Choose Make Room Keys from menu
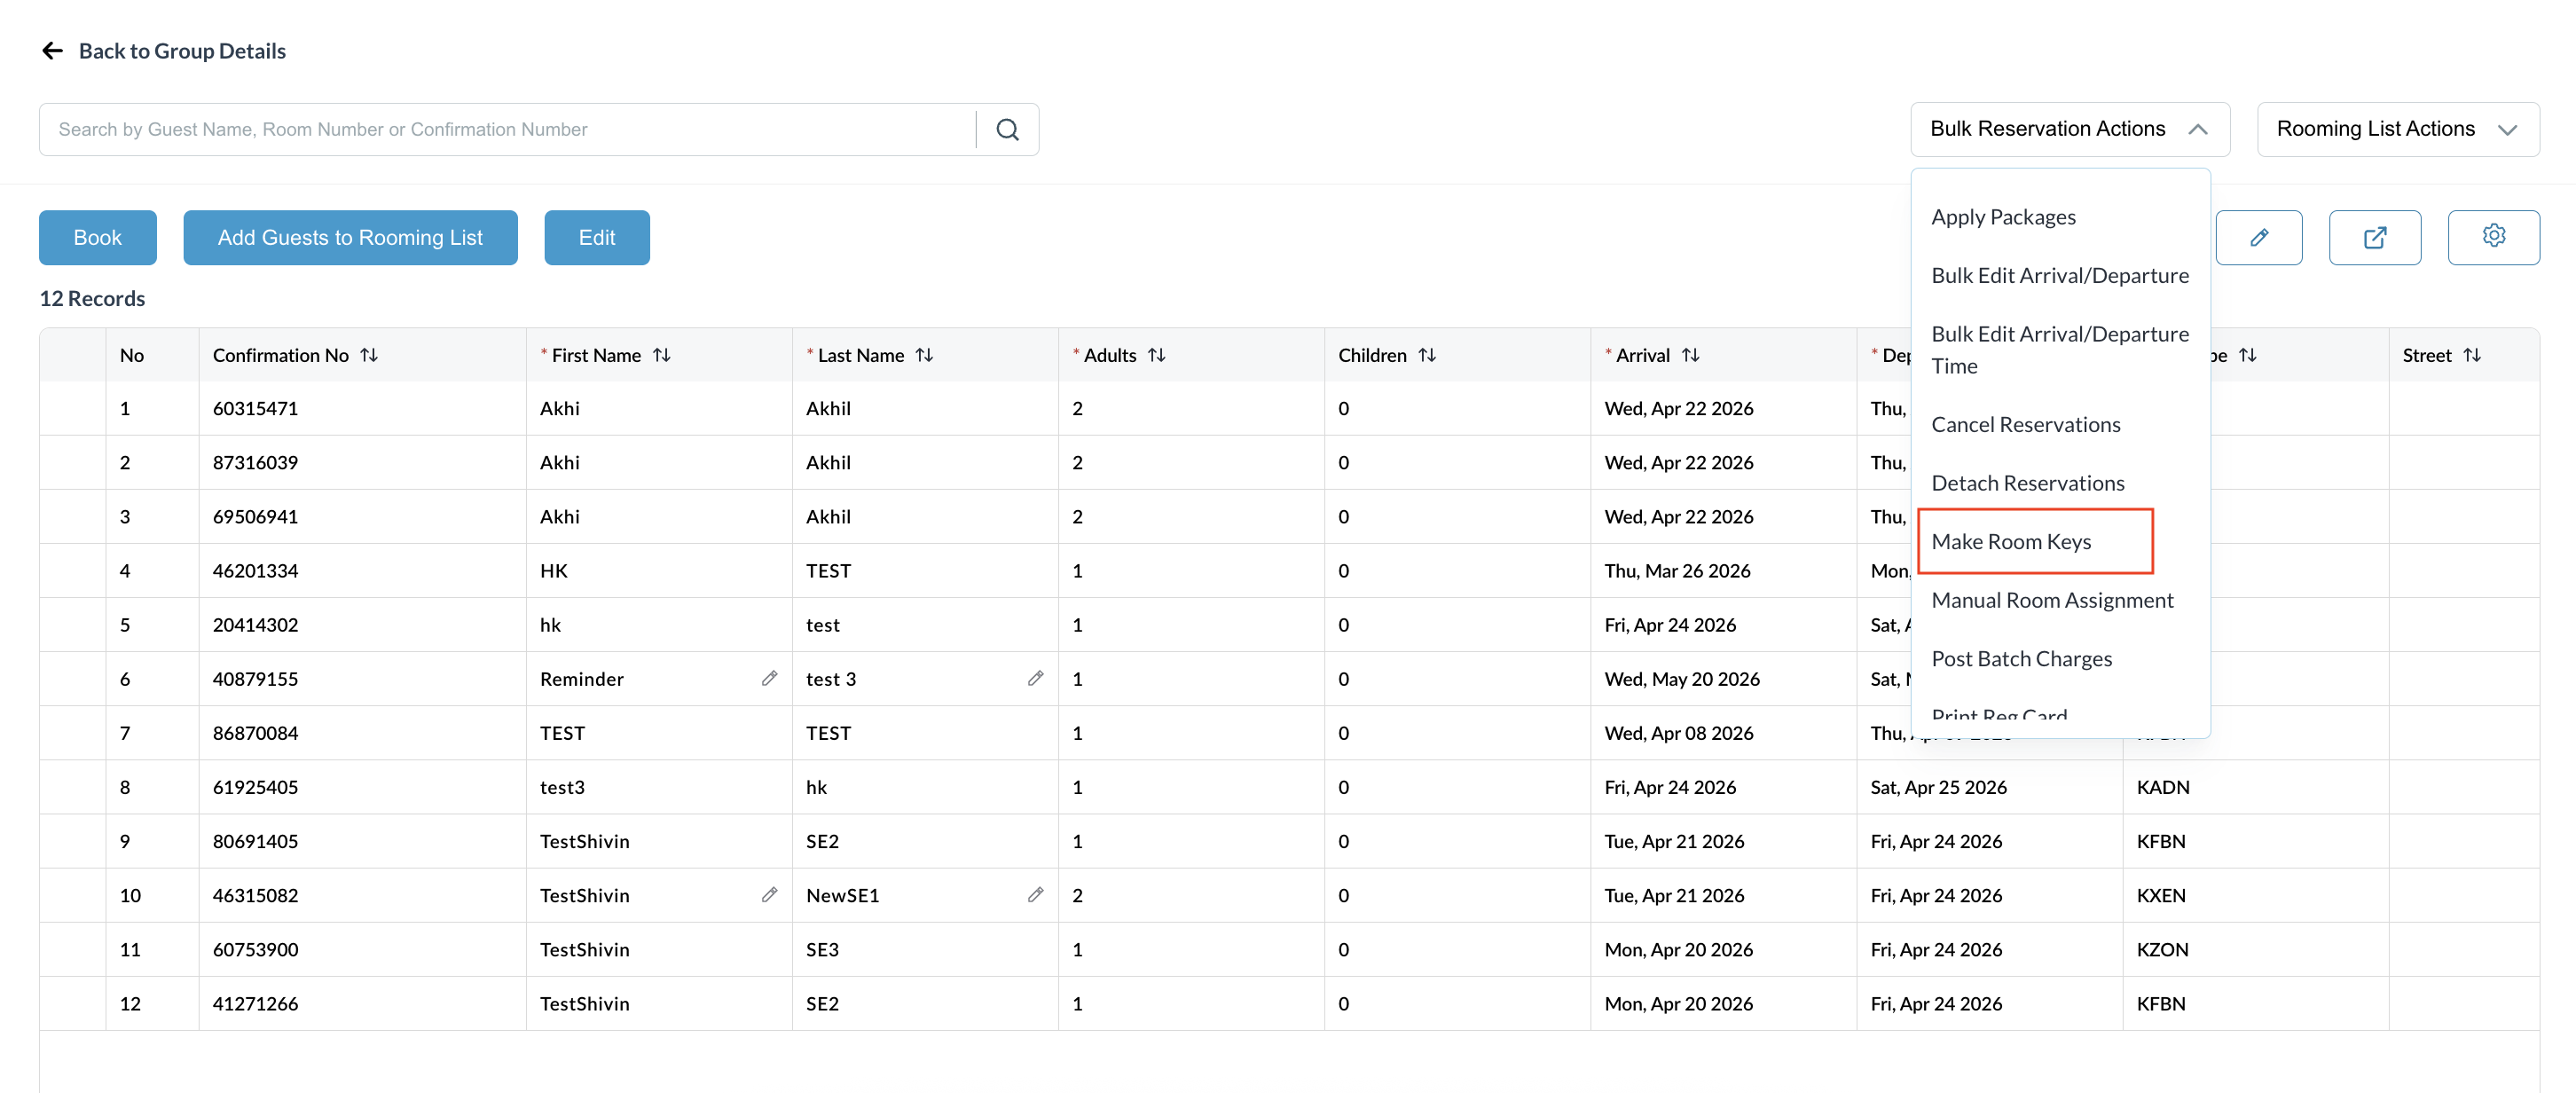 [2010, 542]
